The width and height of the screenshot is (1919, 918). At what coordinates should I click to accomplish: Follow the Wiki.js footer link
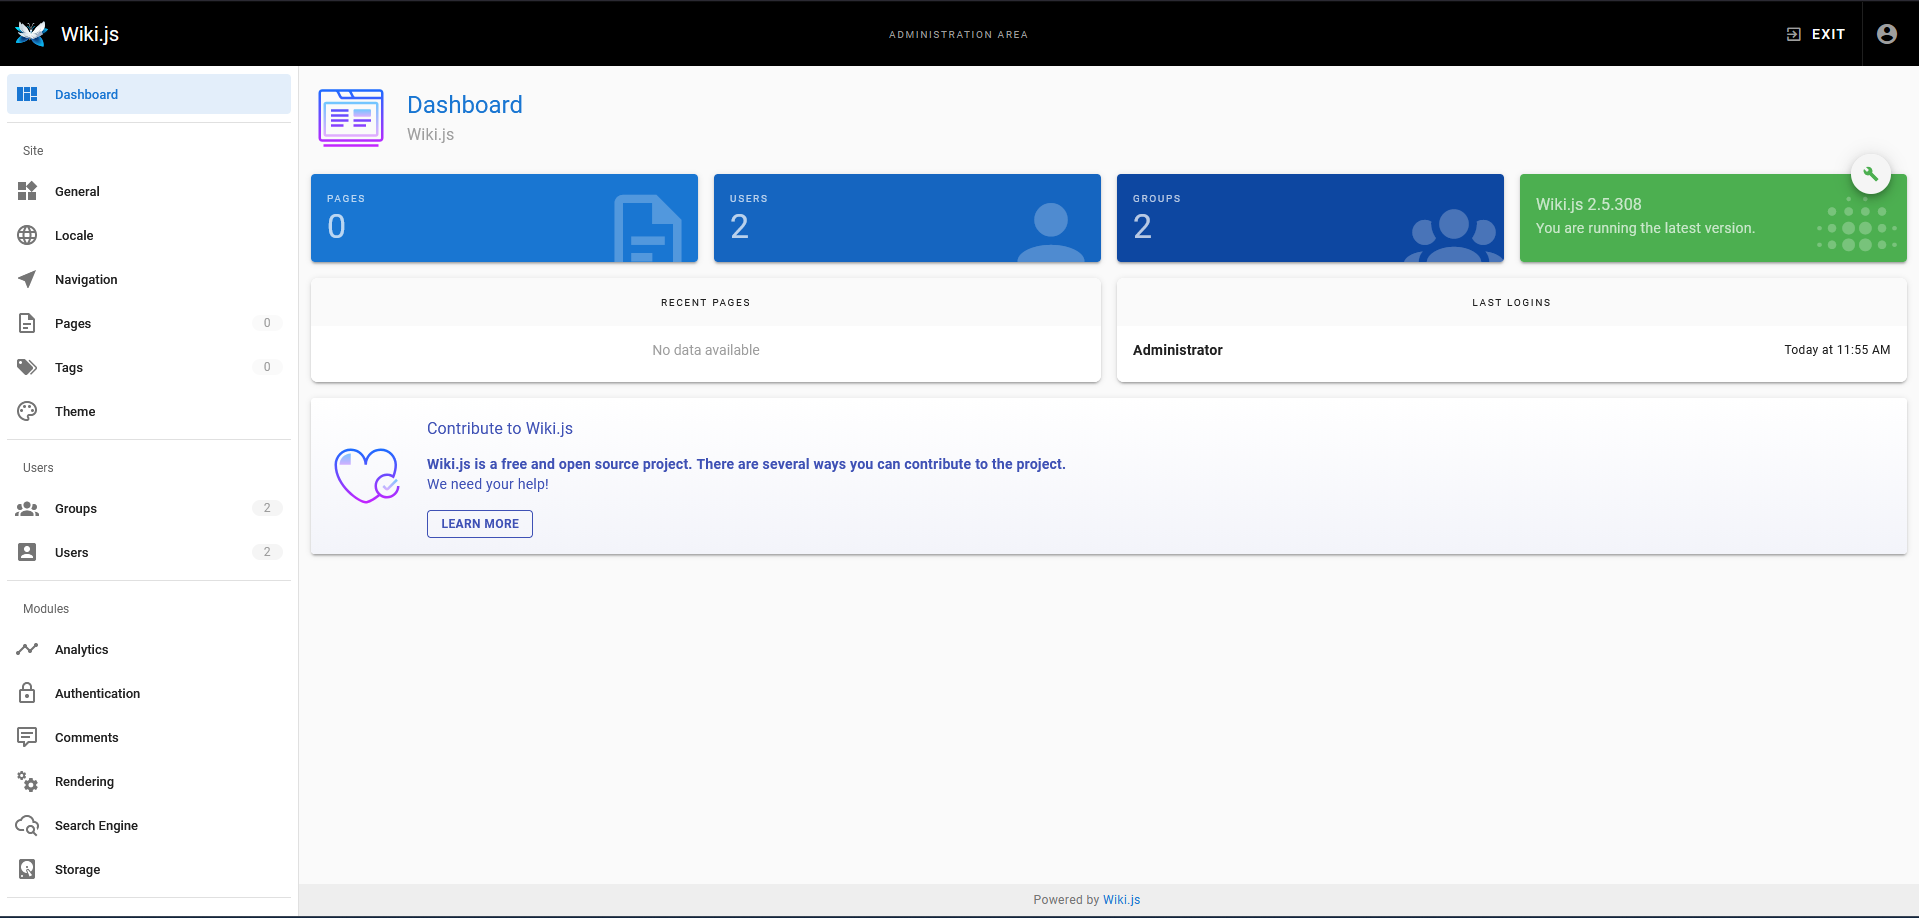[x=1121, y=900]
